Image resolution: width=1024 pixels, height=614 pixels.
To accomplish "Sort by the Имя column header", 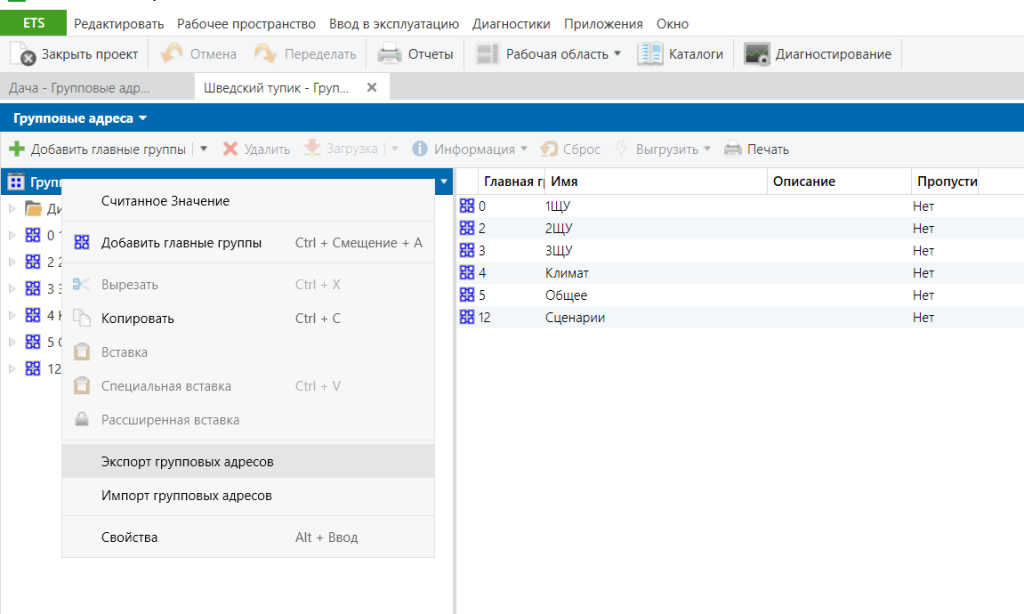I will [656, 181].
